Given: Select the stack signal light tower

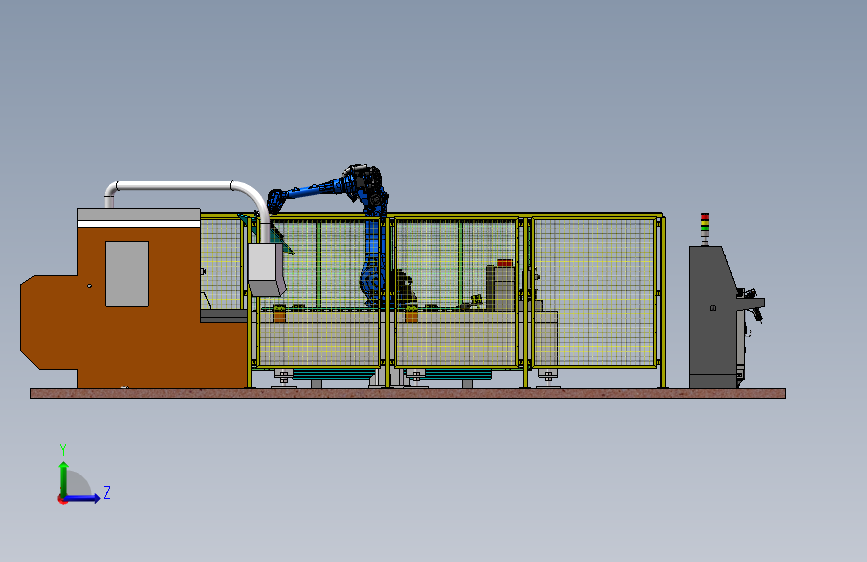Looking at the screenshot, I should coord(704,229).
